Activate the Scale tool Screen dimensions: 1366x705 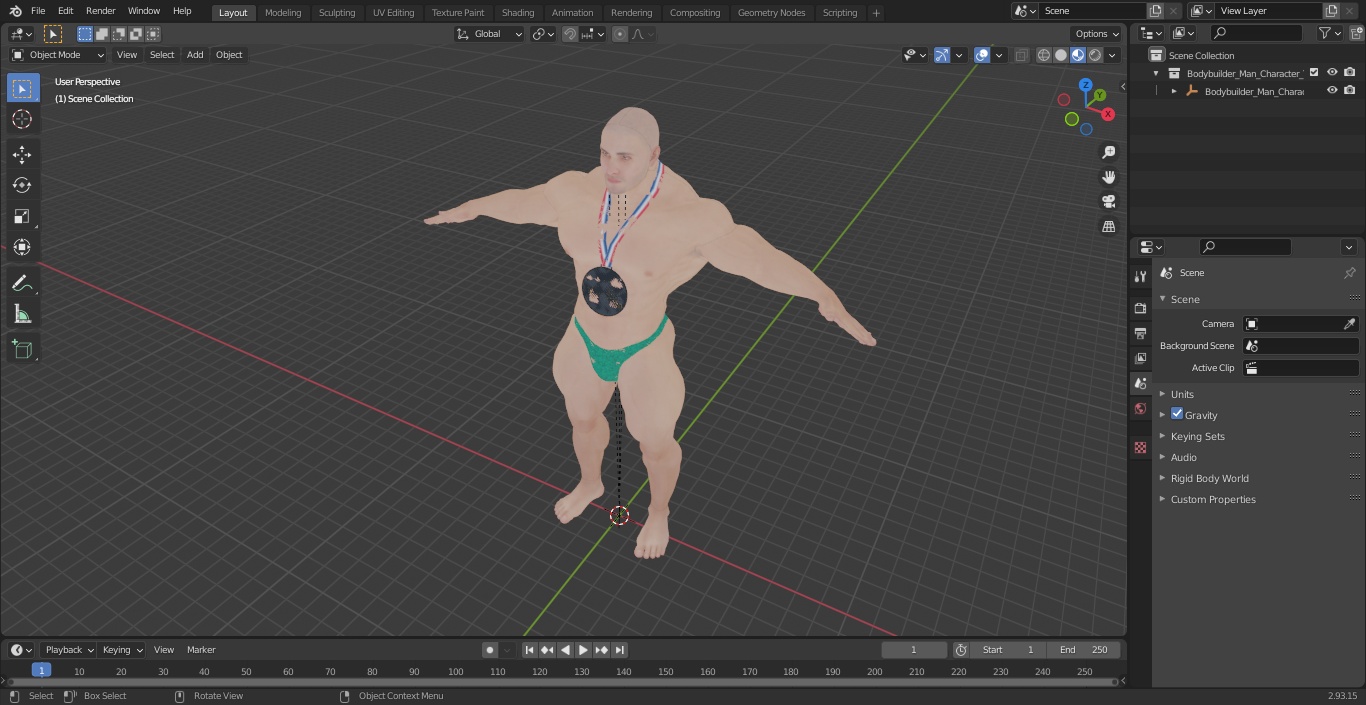point(22,216)
